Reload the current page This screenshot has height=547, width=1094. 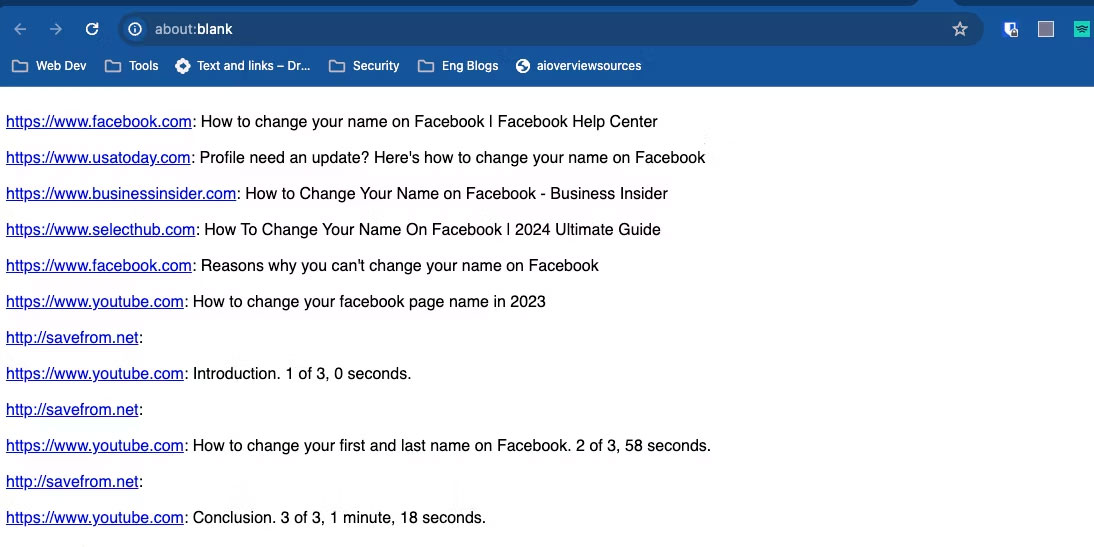pos(92,29)
